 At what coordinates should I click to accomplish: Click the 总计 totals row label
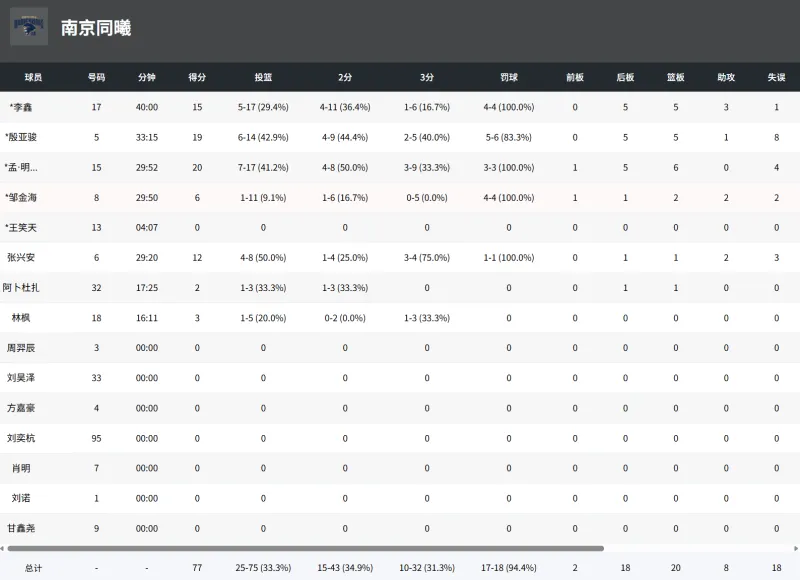(33, 568)
